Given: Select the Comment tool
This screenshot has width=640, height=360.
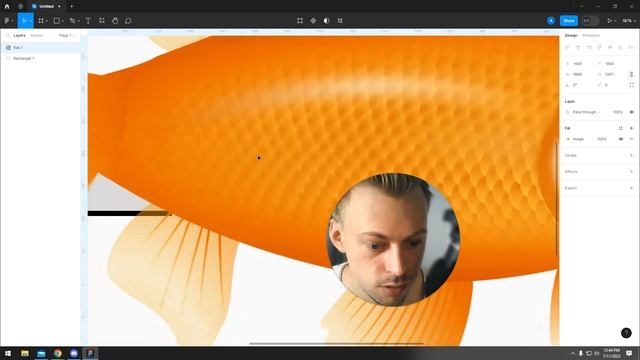Looking at the screenshot, I should pyautogui.click(x=128, y=20).
